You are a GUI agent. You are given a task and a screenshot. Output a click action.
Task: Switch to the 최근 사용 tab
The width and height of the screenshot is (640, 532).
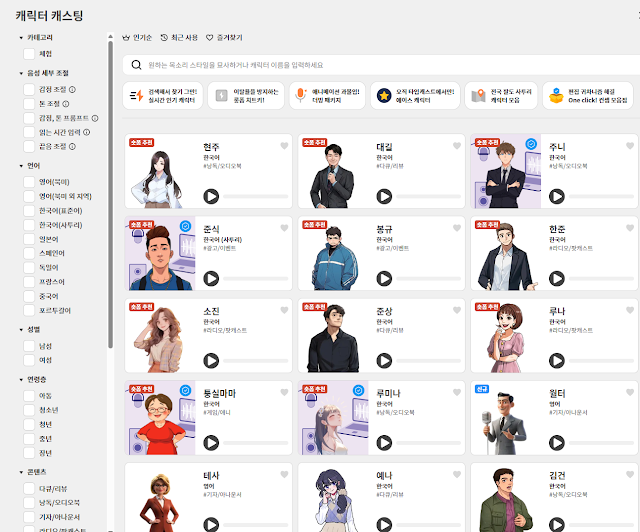[179, 38]
